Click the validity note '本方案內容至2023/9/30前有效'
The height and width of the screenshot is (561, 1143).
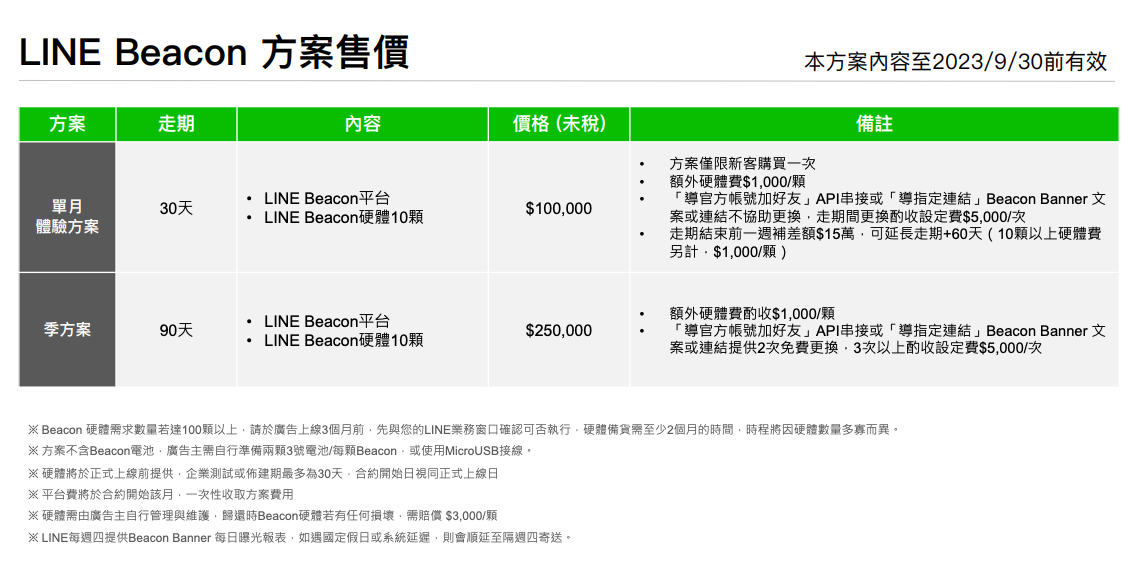click(x=955, y=61)
